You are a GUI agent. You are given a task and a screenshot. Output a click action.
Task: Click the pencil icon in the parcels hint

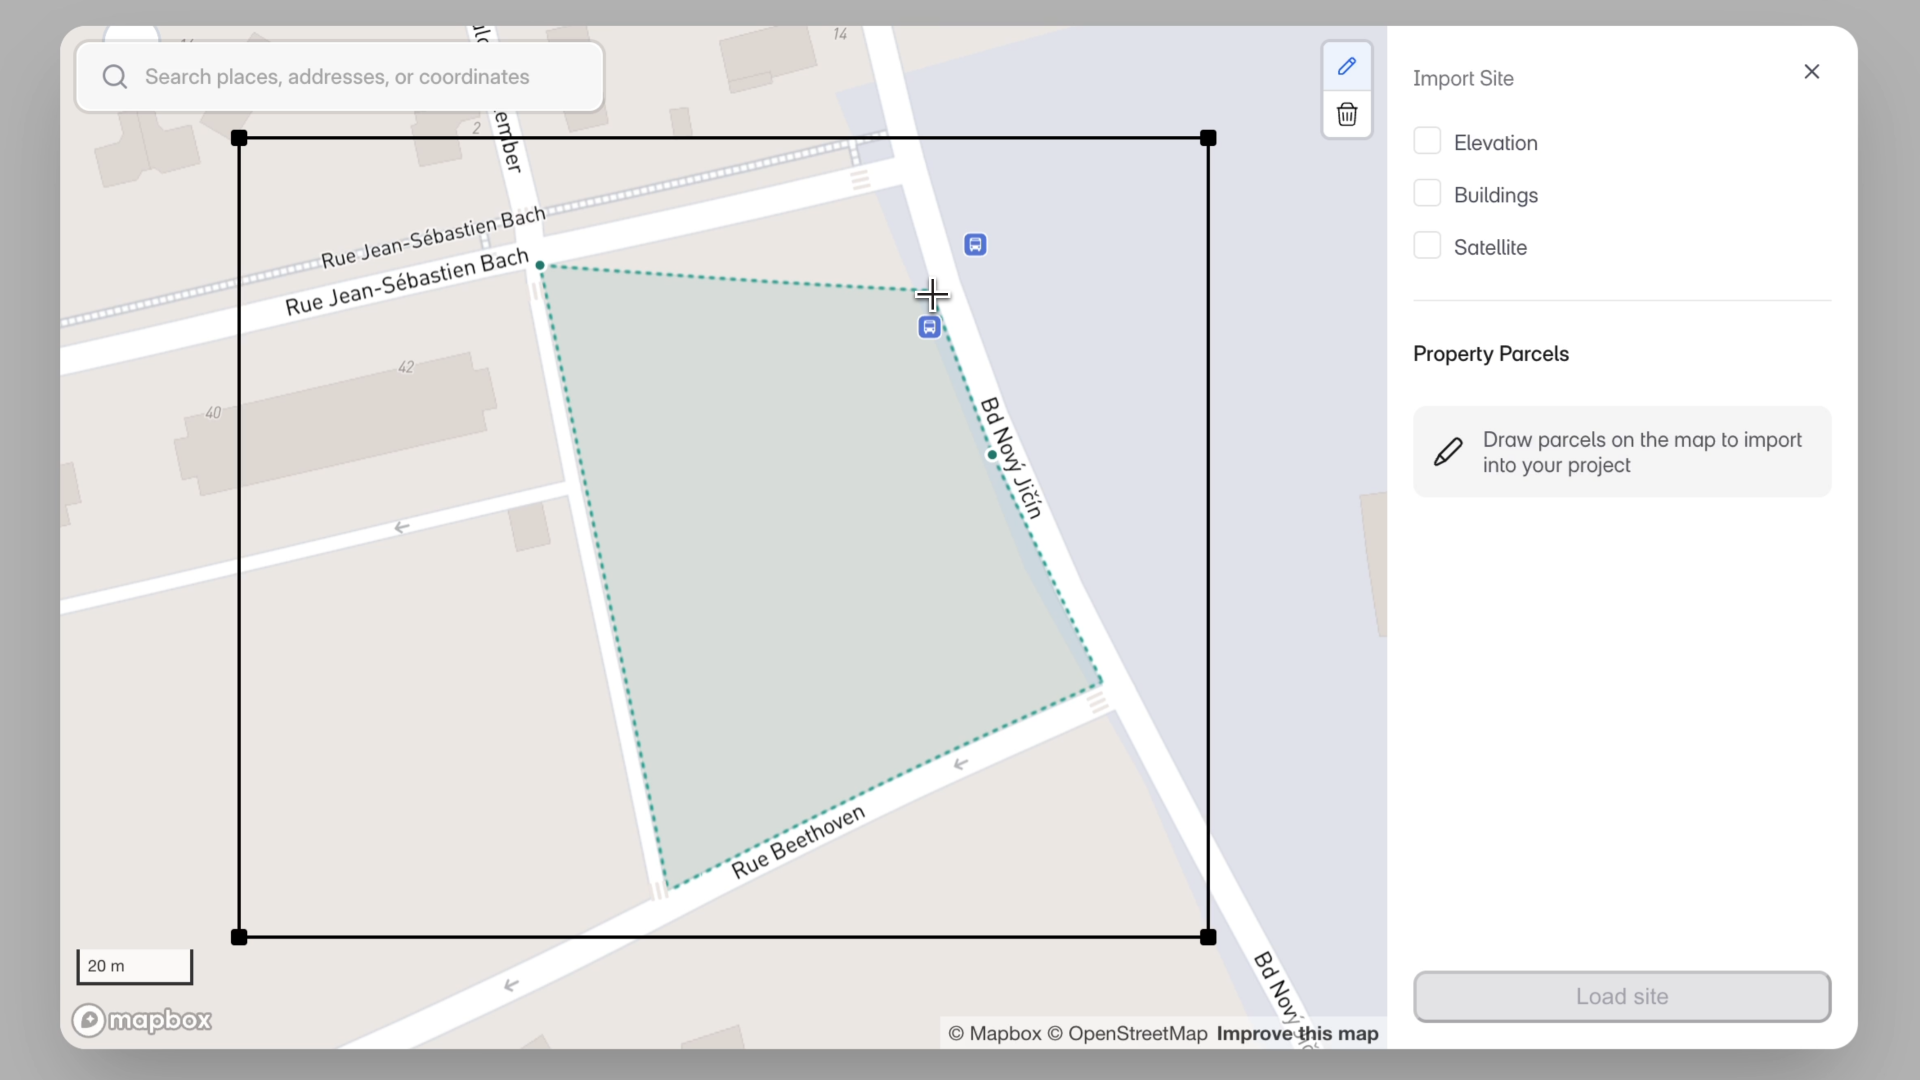tap(1448, 452)
